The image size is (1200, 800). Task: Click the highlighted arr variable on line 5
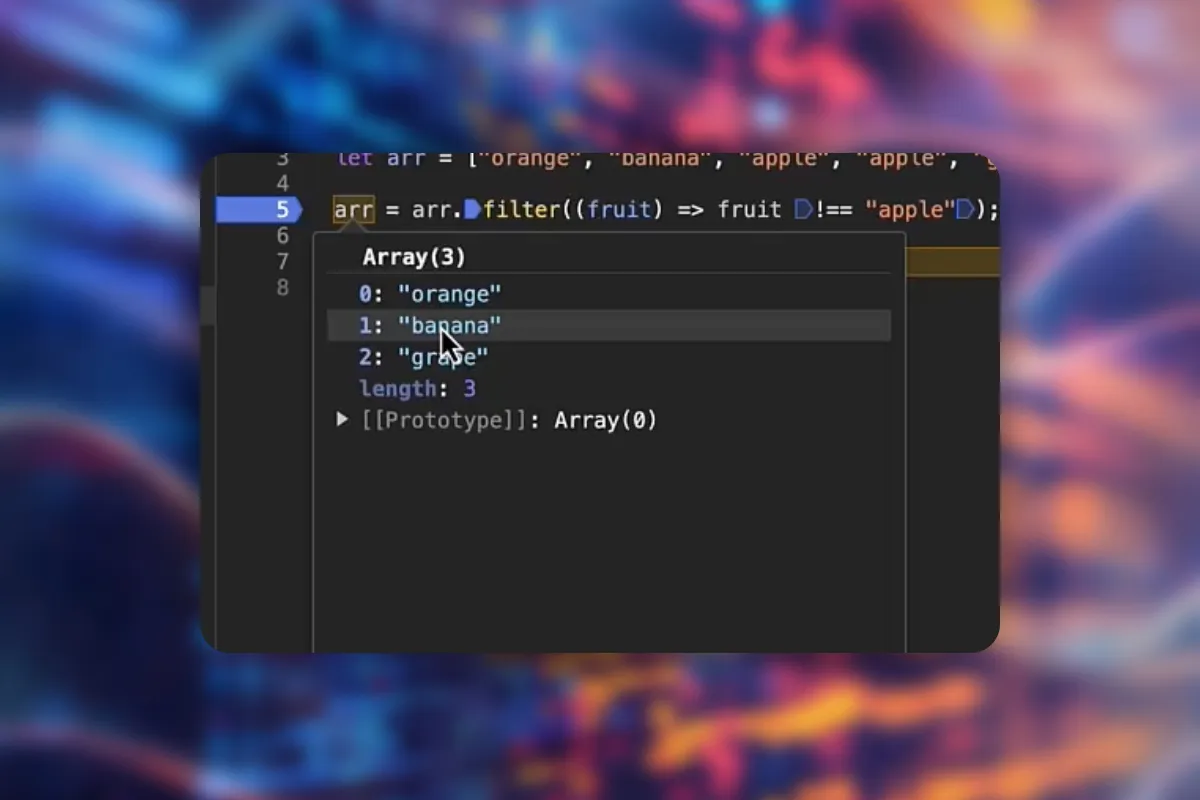(353, 210)
